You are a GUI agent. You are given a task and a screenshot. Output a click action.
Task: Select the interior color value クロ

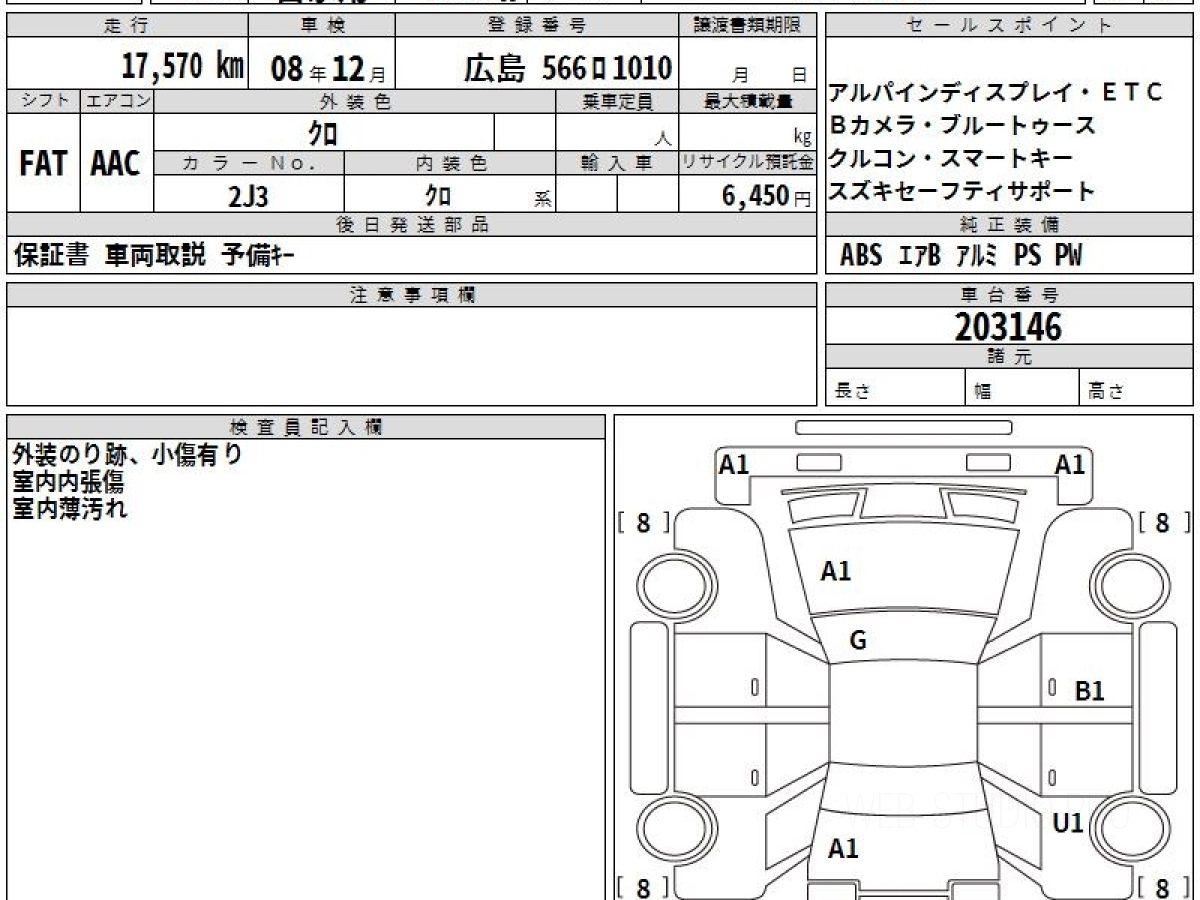[x=438, y=195]
